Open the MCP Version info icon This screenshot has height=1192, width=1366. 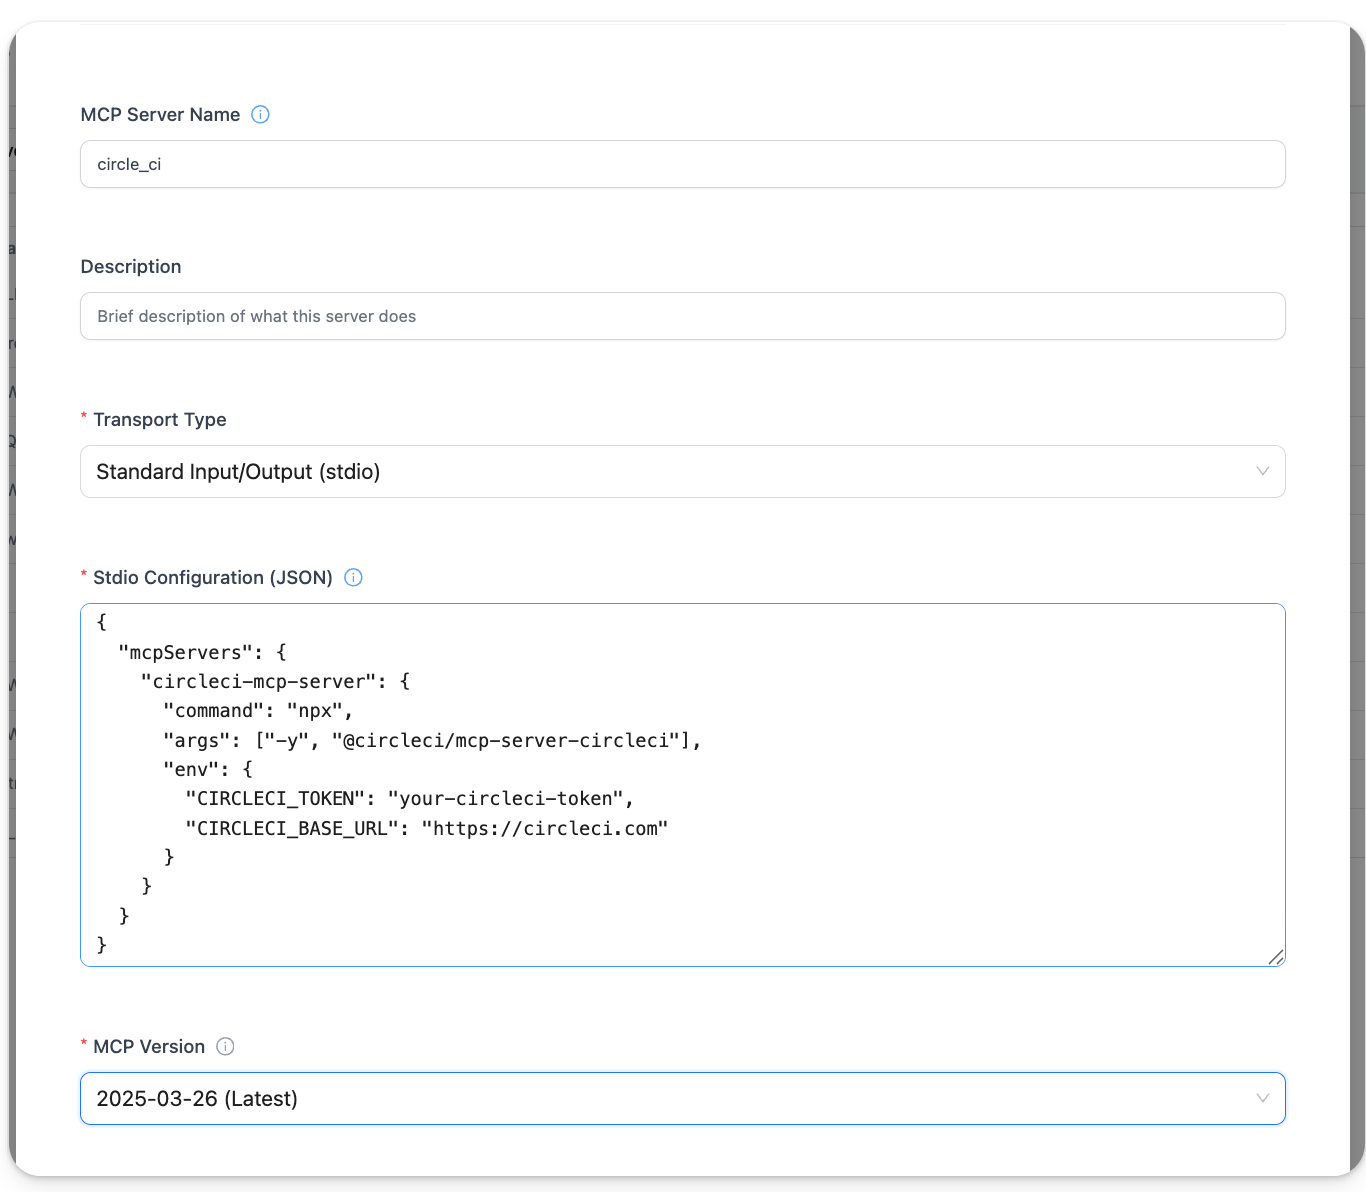[x=225, y=1046]
